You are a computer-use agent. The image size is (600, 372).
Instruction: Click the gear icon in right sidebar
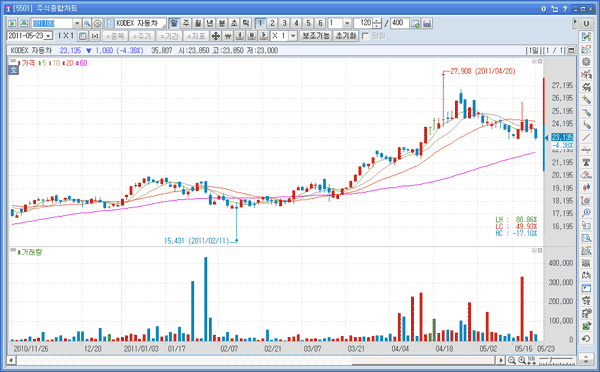586,62
